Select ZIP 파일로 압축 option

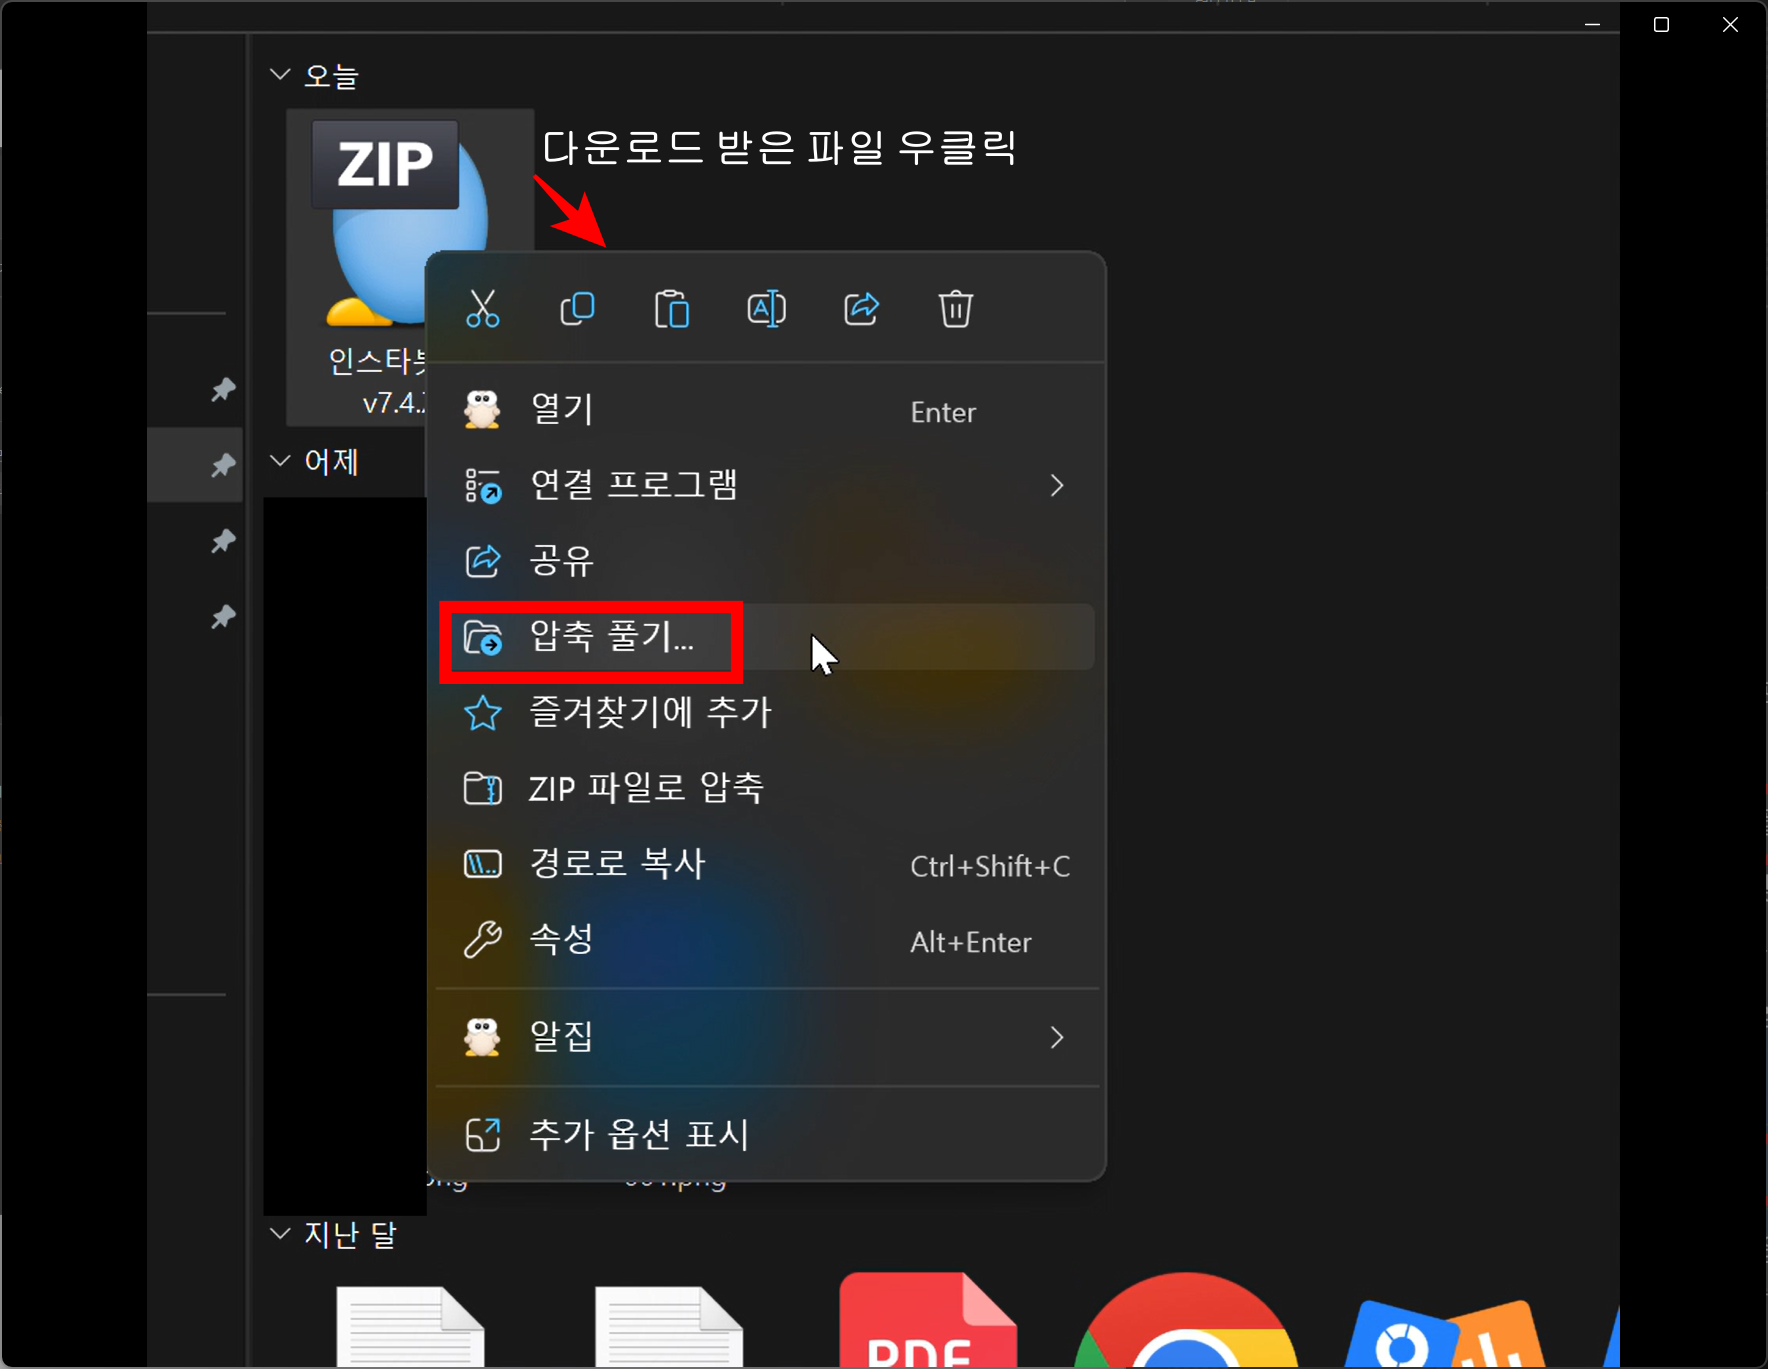(766, 788)
